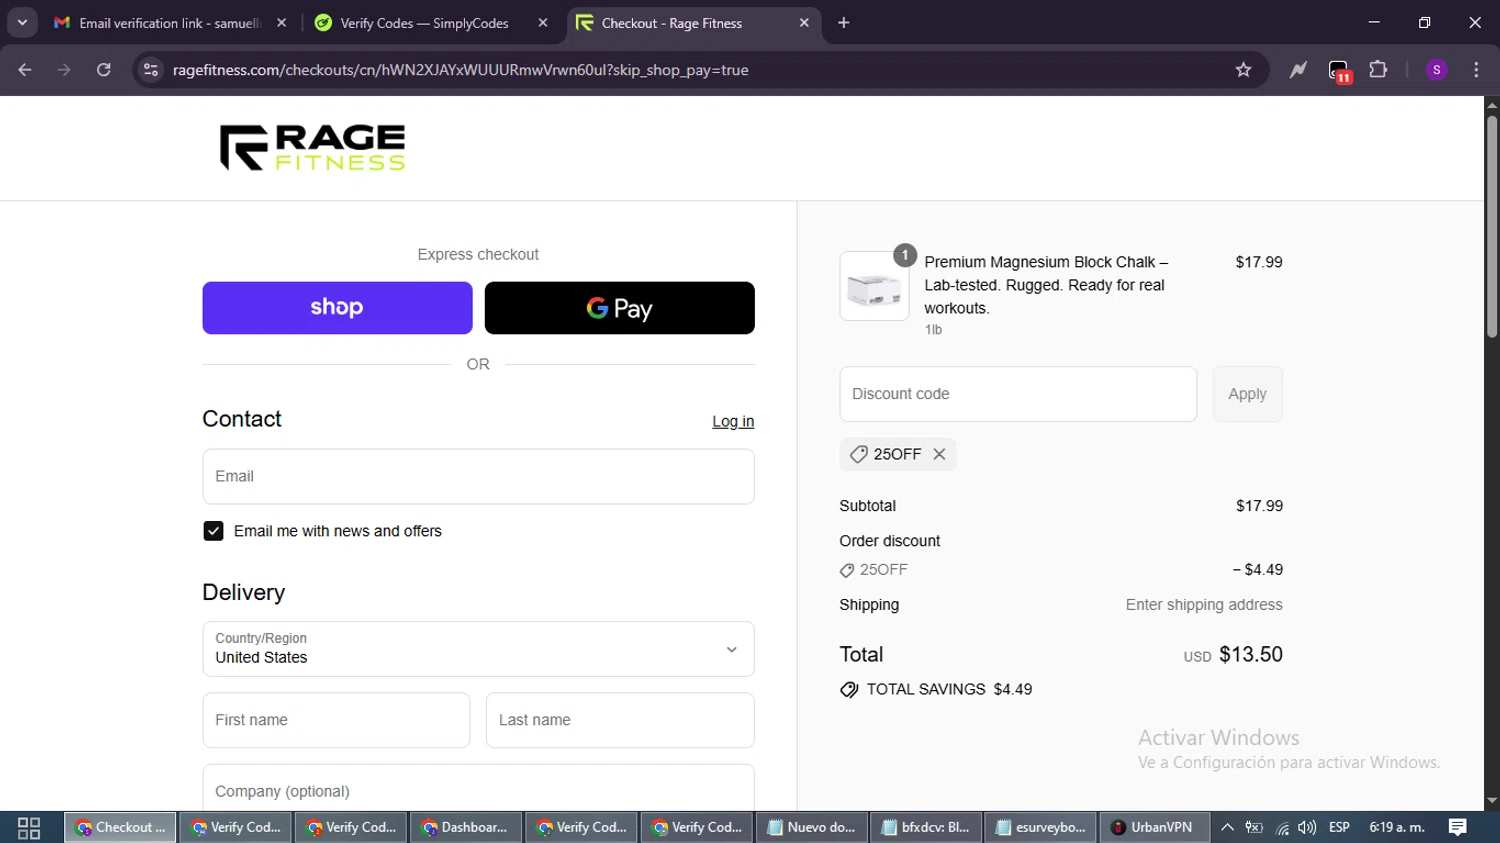This screenshot has height=843, width=1500.
Task: Click the Premium Magnesium Block Chalk product title
Action: [x=1046, y=285]
